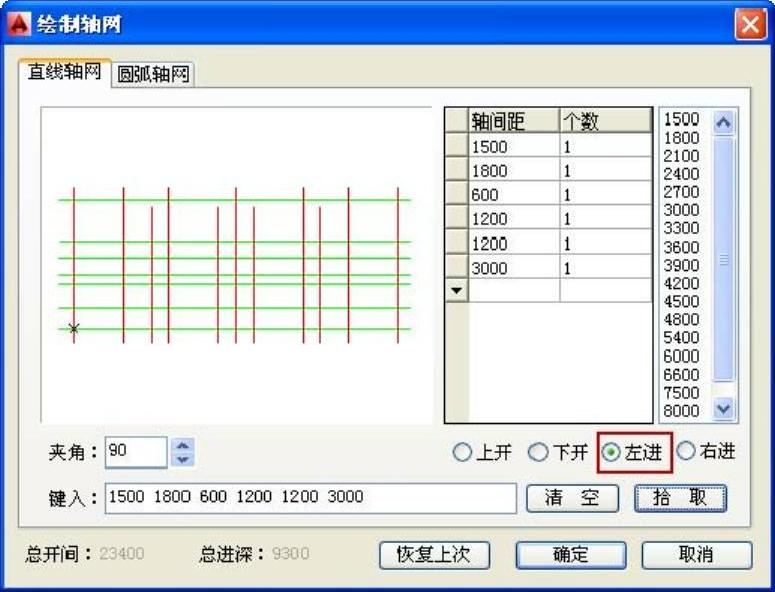Image resolution: width=775 pixels, height=592 pixels.
Task: Click the AutoCAD logo icon in title bar
Action: [x=19, y=24]
